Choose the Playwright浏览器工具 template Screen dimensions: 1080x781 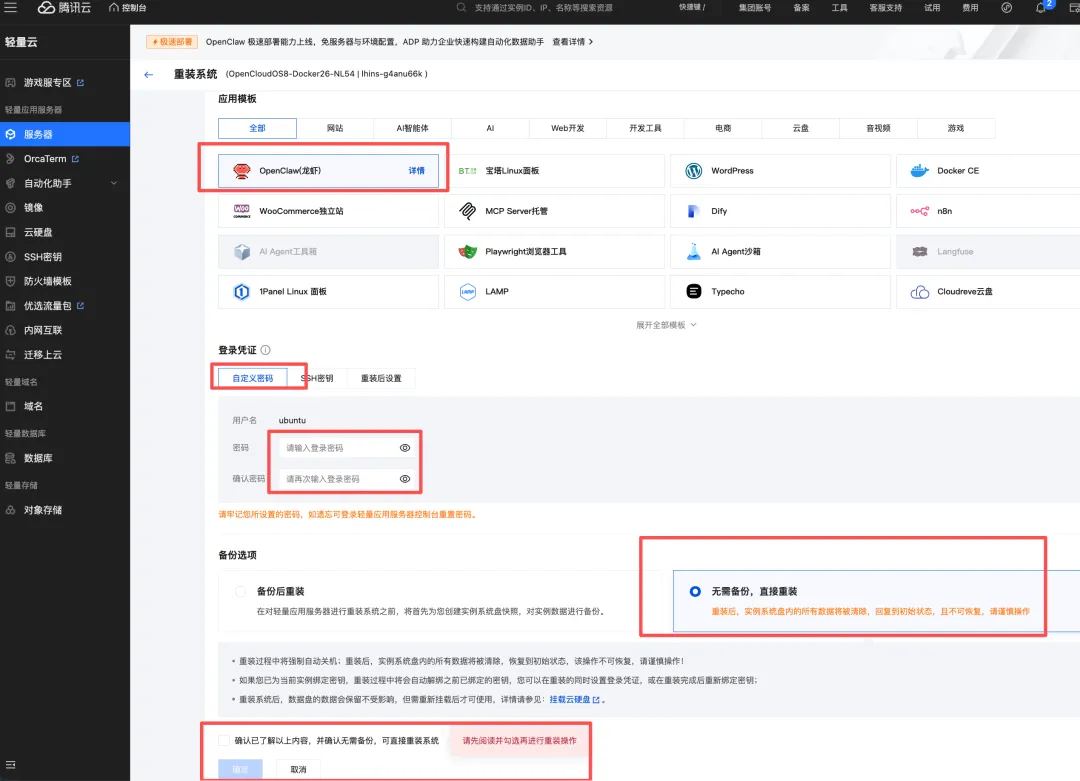[554, 251]
